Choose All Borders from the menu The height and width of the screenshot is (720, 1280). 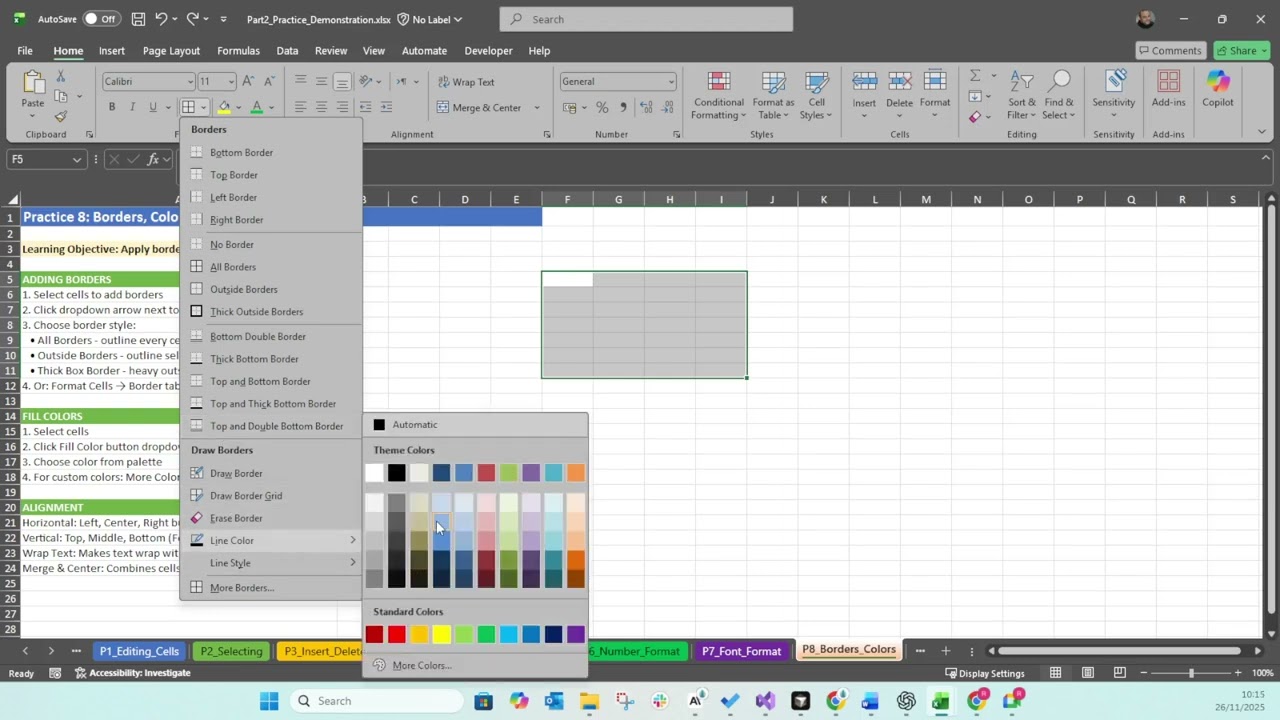click(x=271, y=267)
